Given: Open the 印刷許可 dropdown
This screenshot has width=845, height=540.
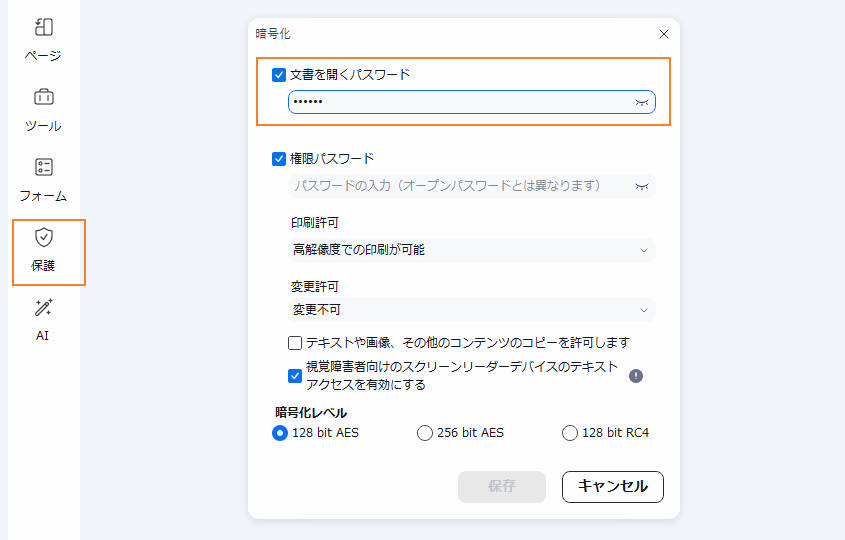Looking at the screenshot, I should click(472, 250).
